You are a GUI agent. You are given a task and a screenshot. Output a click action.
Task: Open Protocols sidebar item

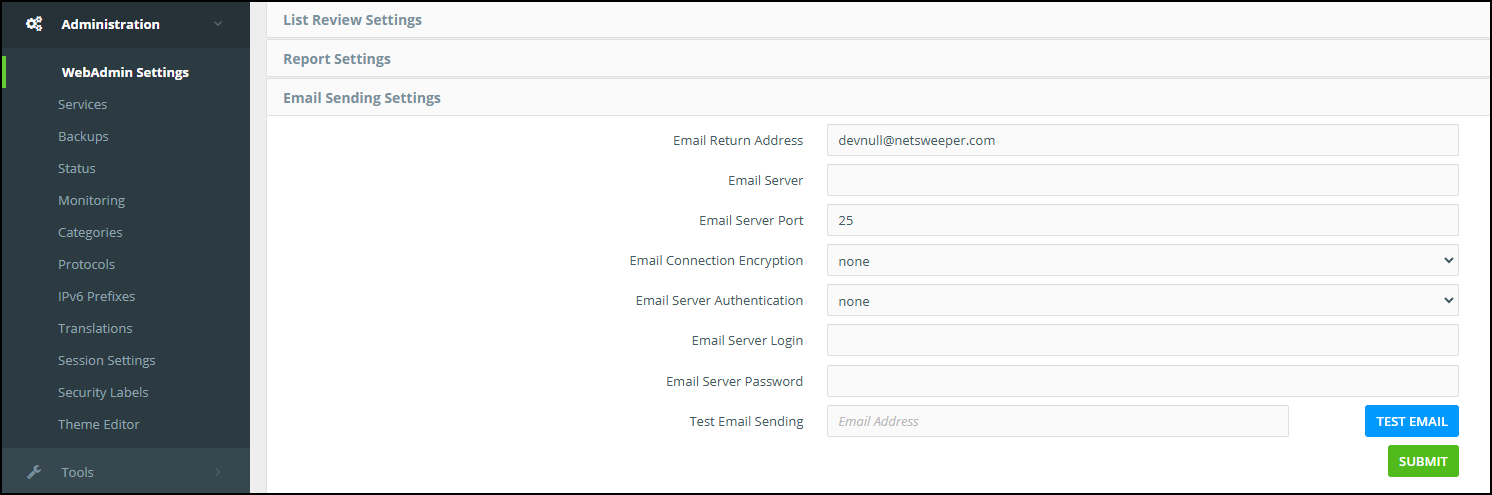(x=86, y=264)
